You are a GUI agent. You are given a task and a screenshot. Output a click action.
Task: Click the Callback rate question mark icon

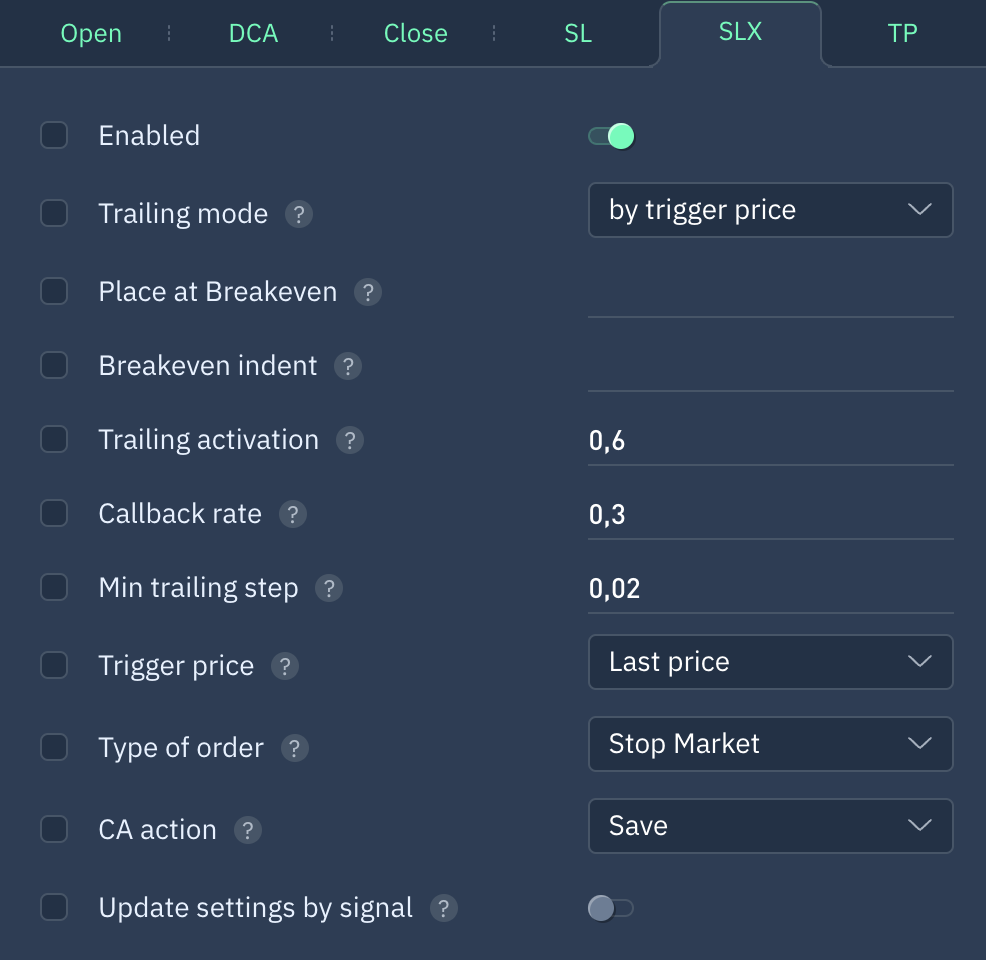click(292, 514)
